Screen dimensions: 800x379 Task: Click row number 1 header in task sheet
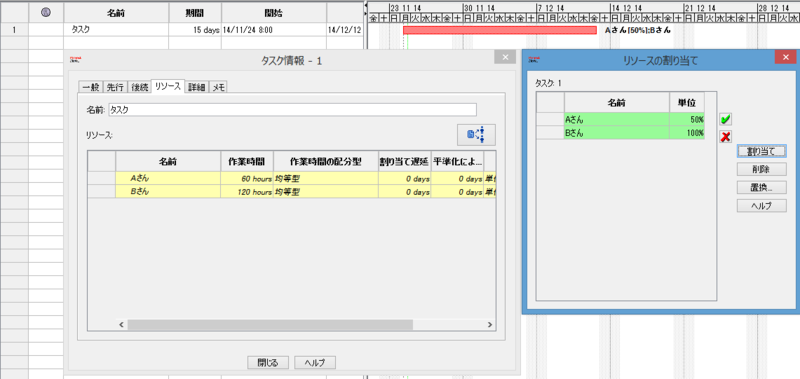click(x=14, y=30)
